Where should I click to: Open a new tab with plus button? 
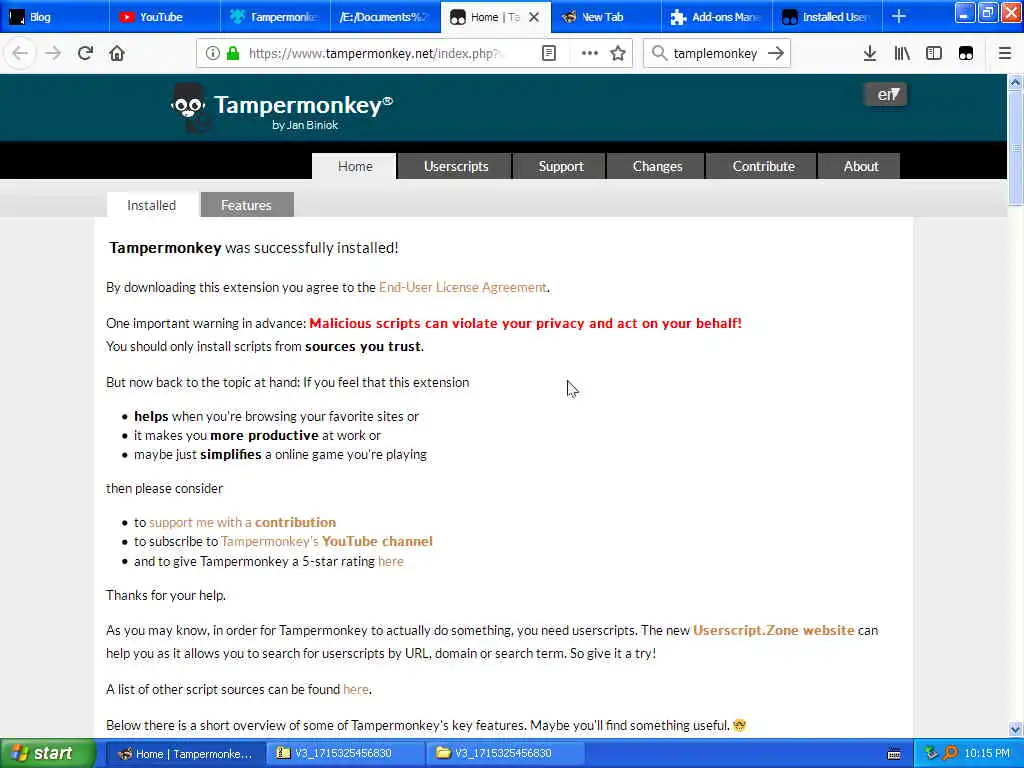click(x=899, y=16)
